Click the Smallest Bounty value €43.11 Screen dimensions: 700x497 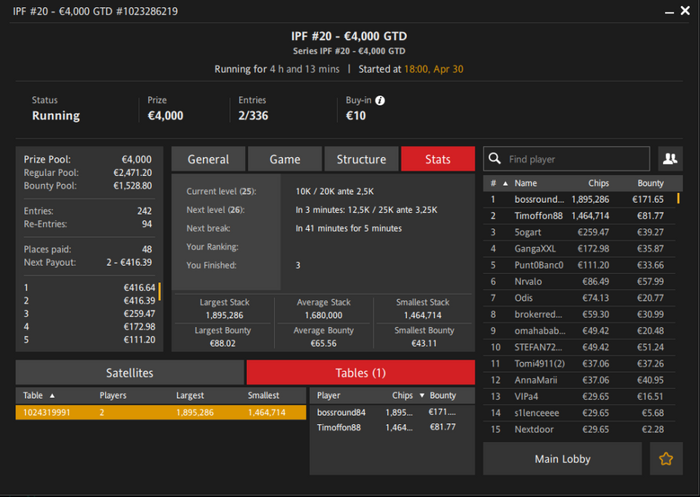tap(424, 343)
